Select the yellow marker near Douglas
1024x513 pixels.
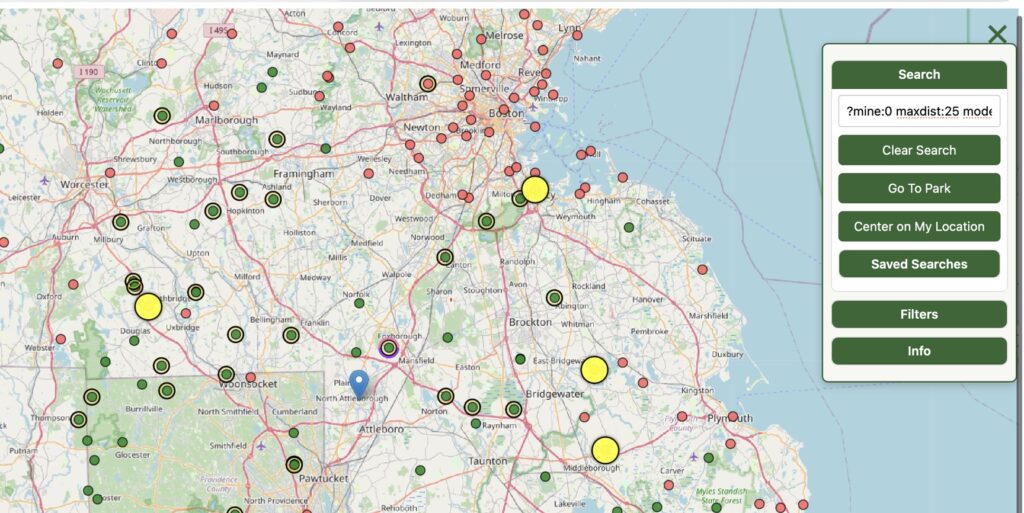[x=148, y=307]
